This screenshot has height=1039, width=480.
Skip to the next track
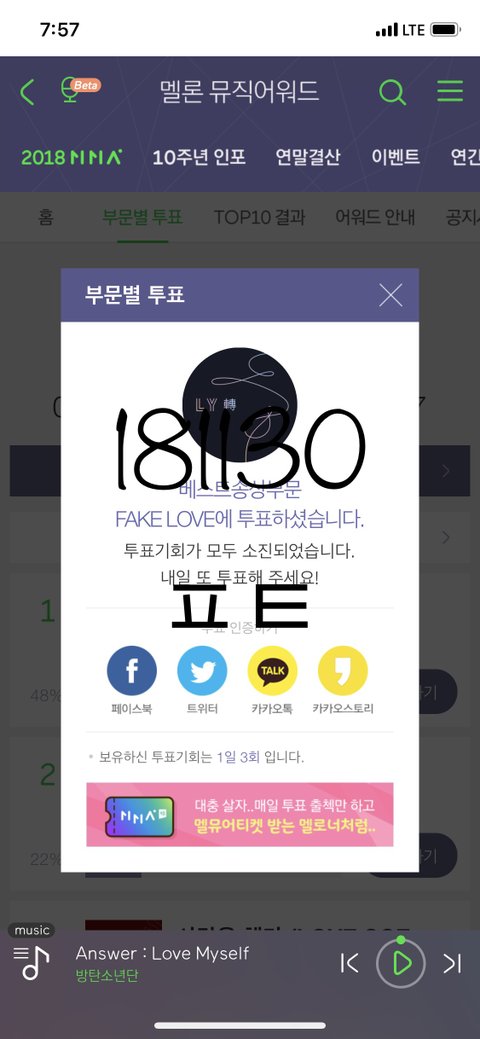tap(451, 963)
